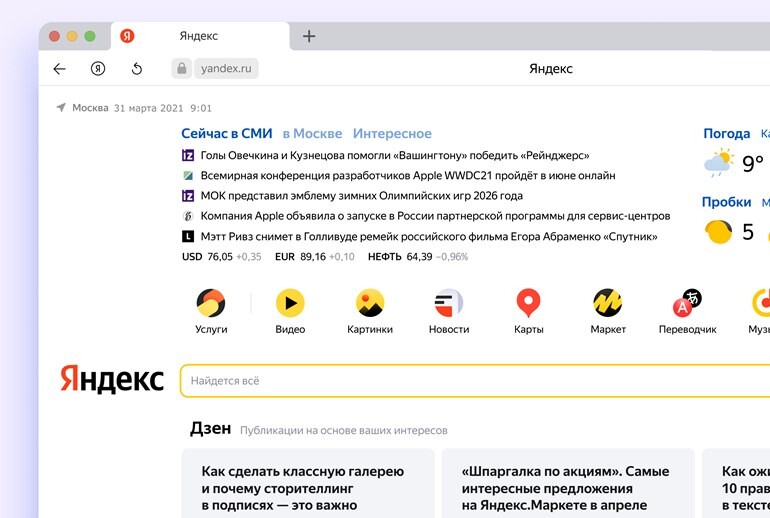
Task: Click the Москва location indicator
Action: pyautogui.click(x=89, y=108)
